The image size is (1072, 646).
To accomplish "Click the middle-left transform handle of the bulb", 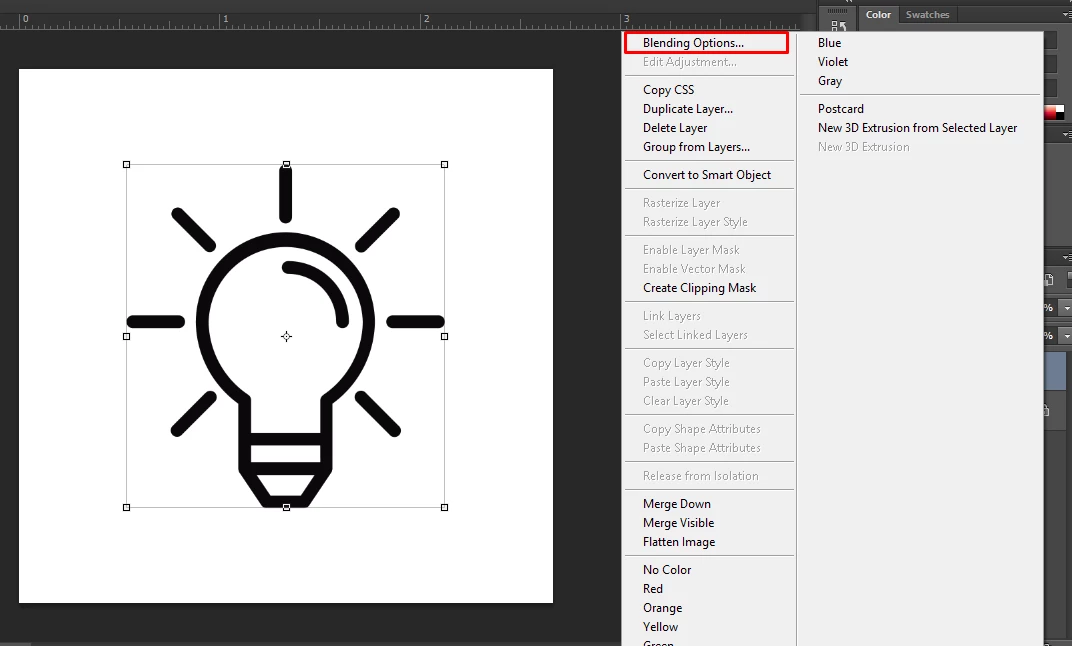I will point(126,336).
